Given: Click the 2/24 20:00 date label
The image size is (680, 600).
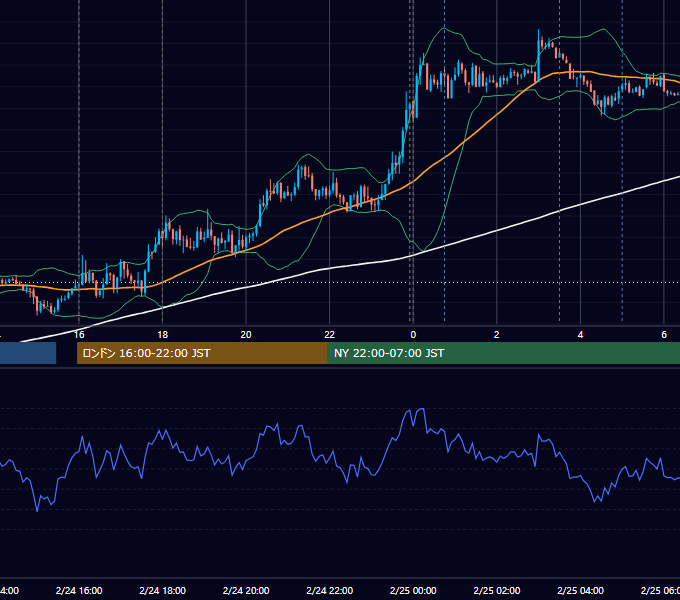Looking at the screenshot, I should click(246, 590).
